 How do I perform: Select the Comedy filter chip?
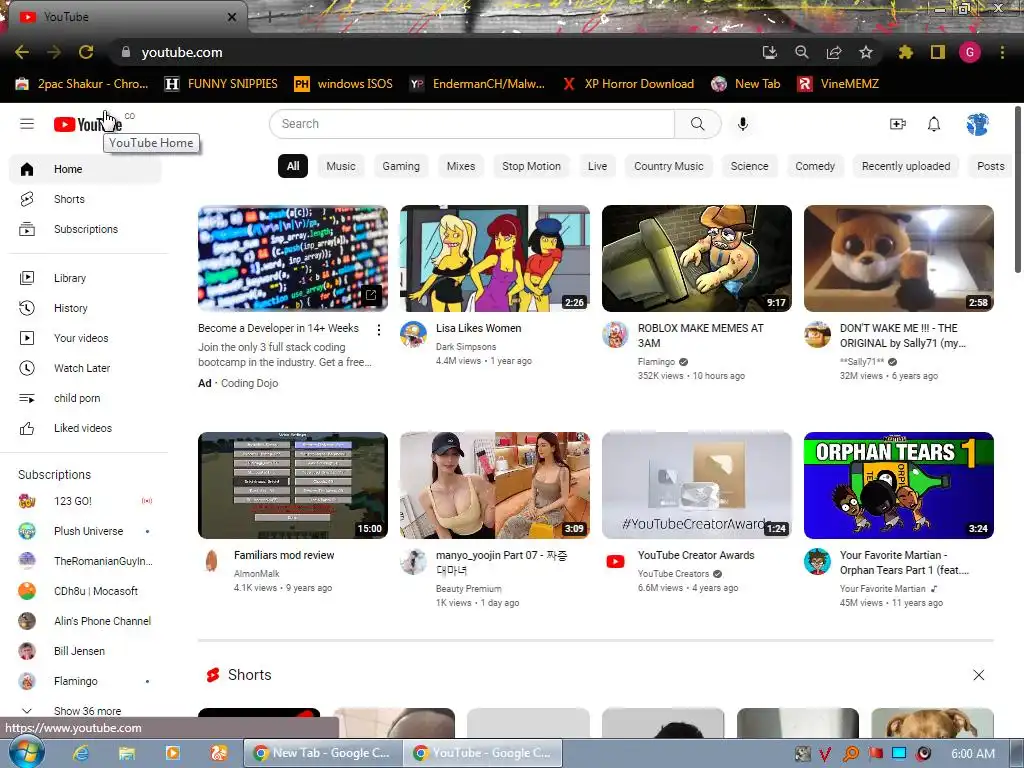pyautogui.click(x=815, y=166)
